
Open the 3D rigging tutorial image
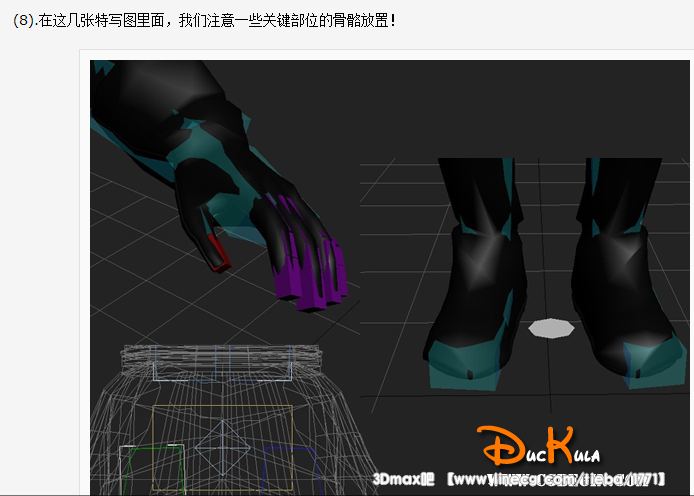[389, 278]
